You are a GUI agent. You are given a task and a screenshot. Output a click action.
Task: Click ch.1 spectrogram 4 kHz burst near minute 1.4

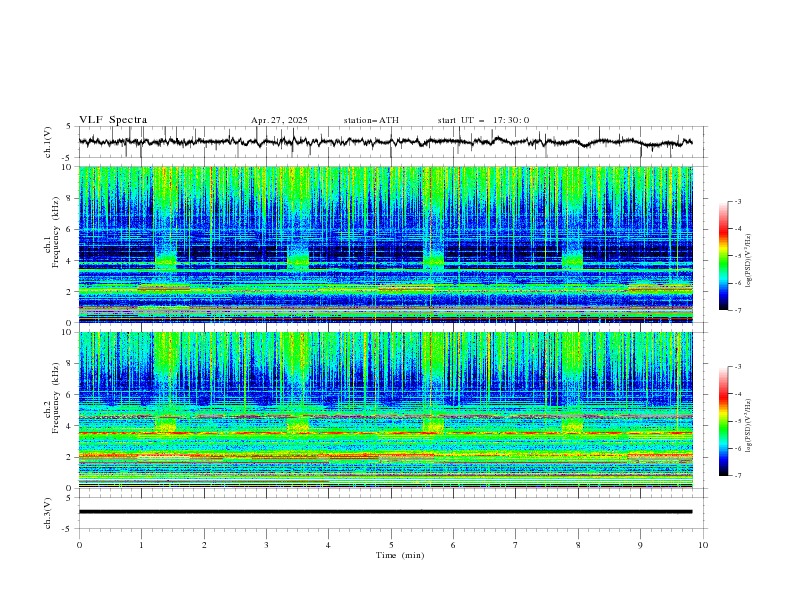(x=166, y=261)
